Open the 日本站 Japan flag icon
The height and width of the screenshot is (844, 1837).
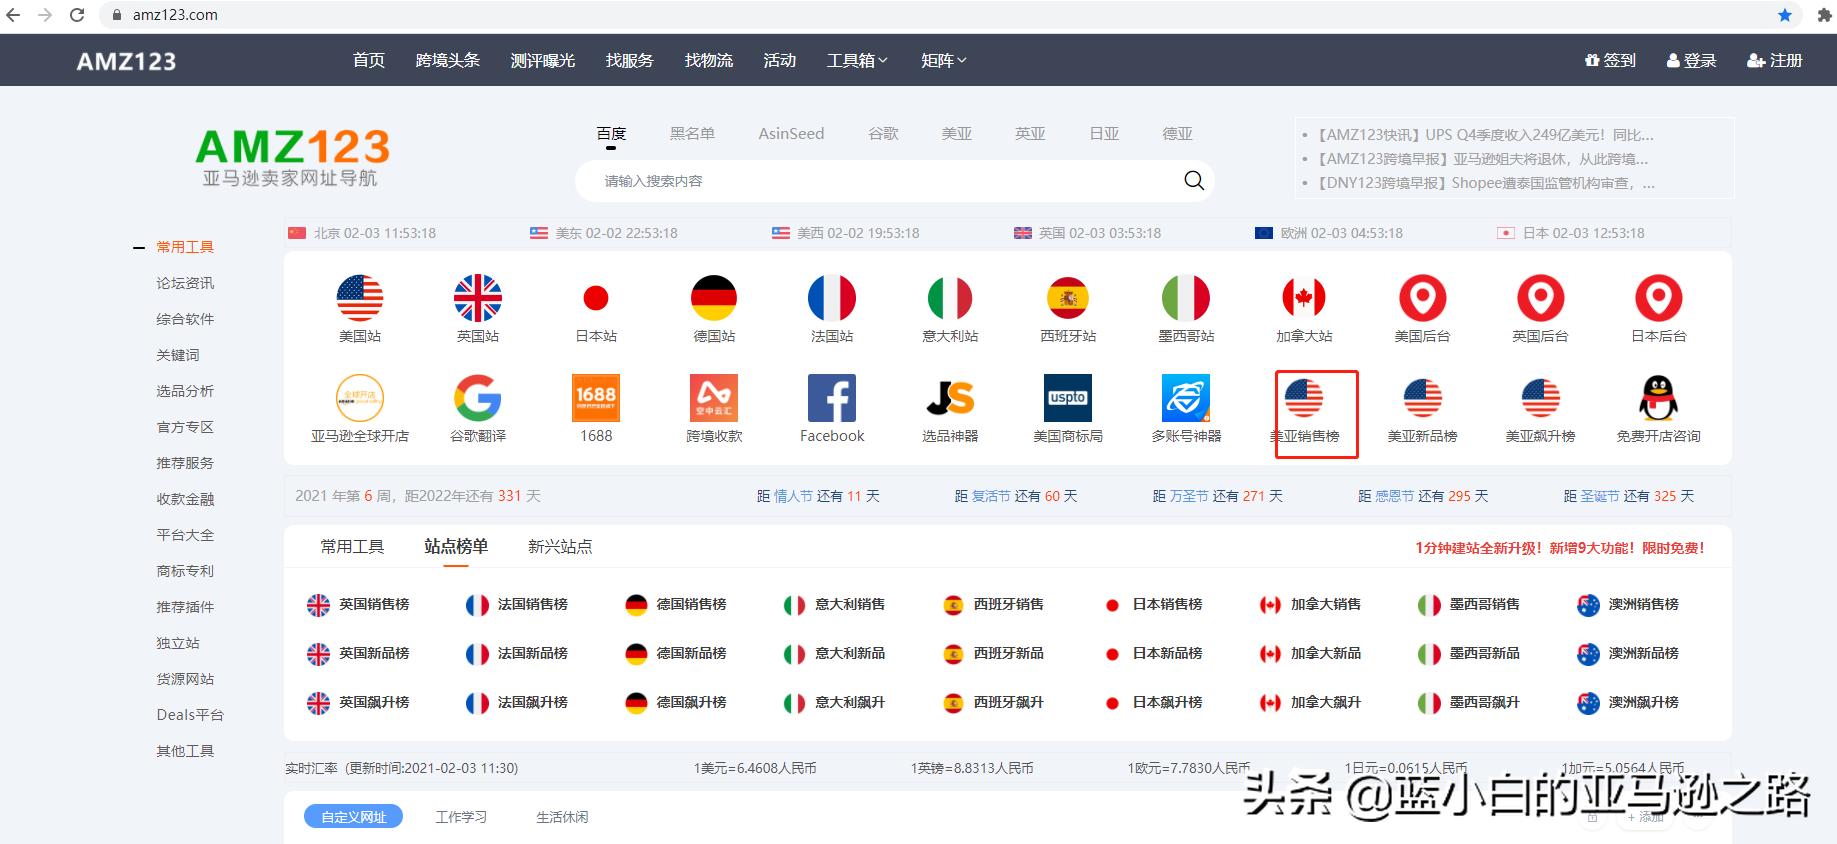[x=596, y=297]
